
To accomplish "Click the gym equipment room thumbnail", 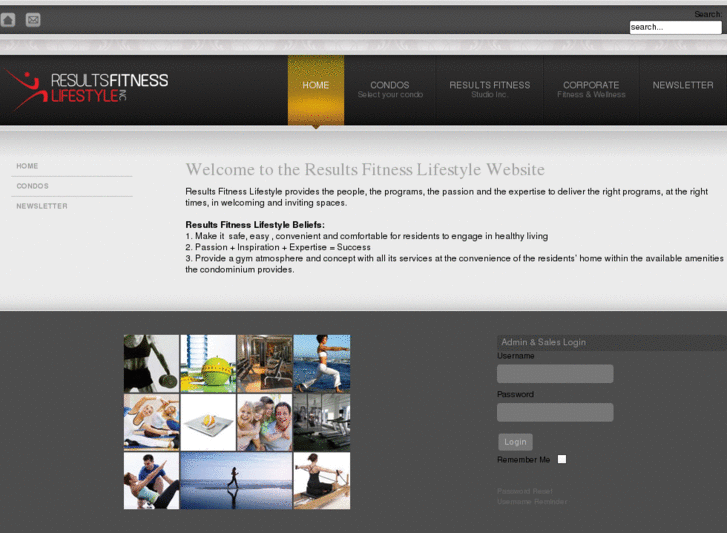I will click(265, 364).
